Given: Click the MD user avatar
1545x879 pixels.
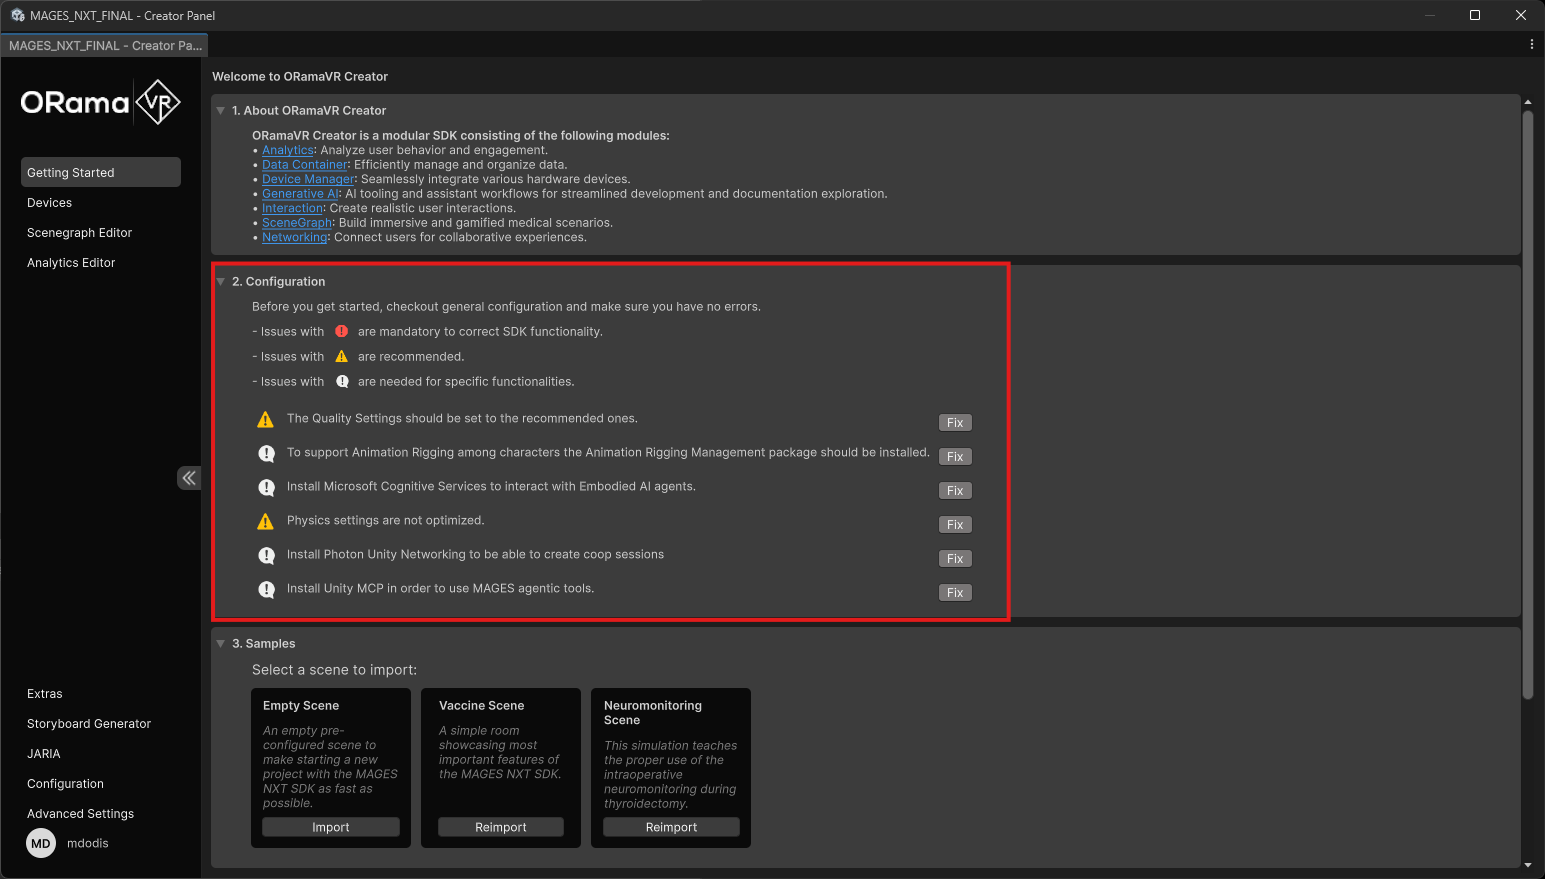Looking at the screenshot, I should coord(41,843).
